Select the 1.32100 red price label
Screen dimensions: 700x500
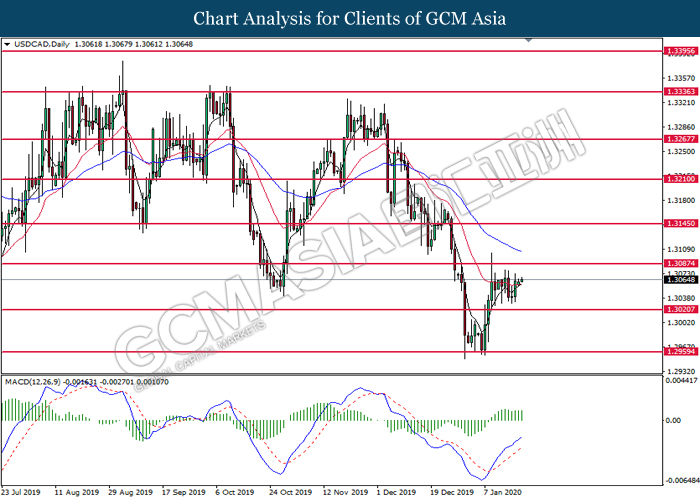[x=680, y=179]
